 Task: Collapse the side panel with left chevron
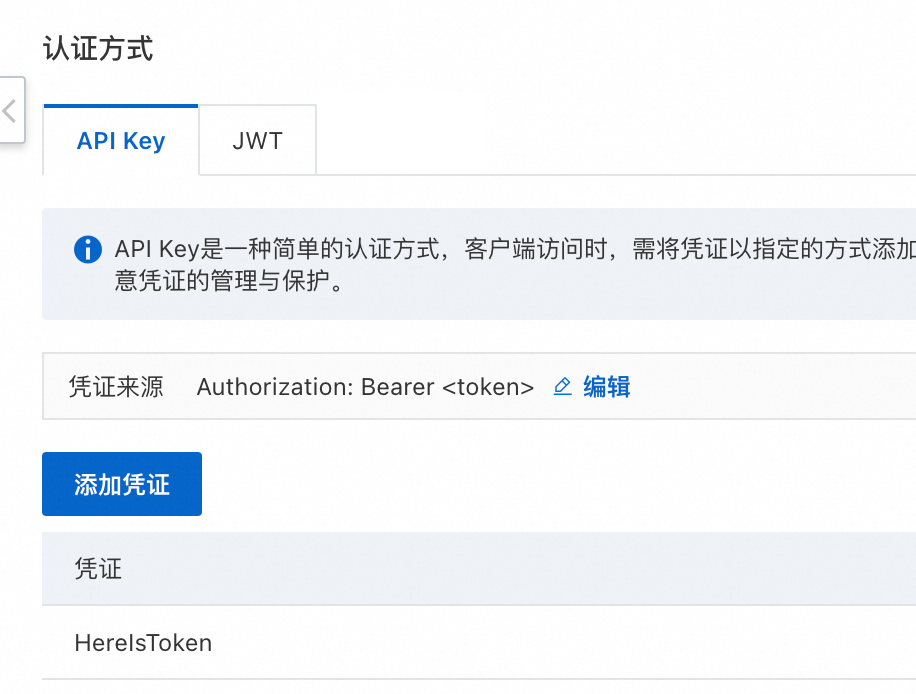click(x=11, y=110)
